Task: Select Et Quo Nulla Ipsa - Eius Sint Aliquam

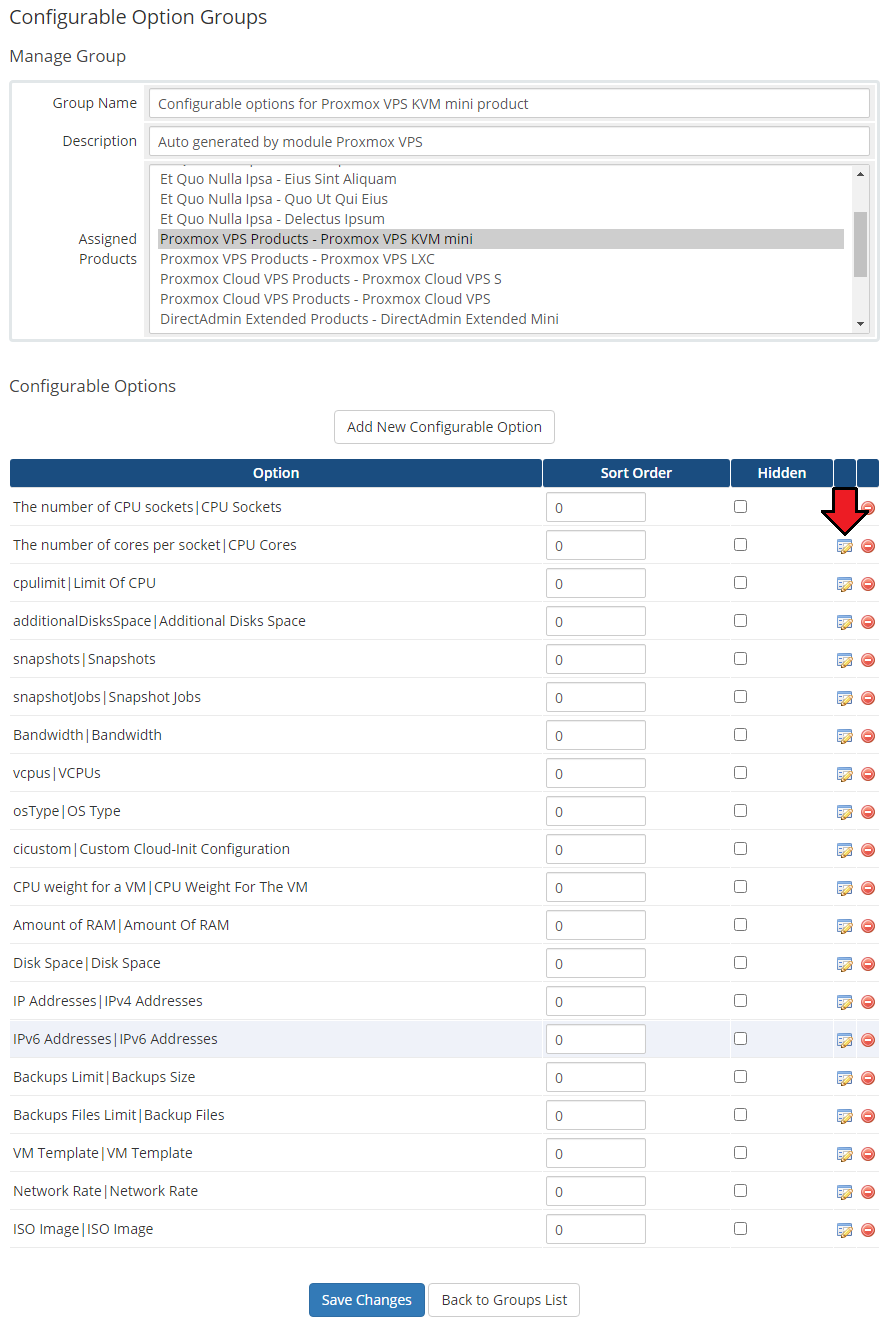Action: pos(501,179)
